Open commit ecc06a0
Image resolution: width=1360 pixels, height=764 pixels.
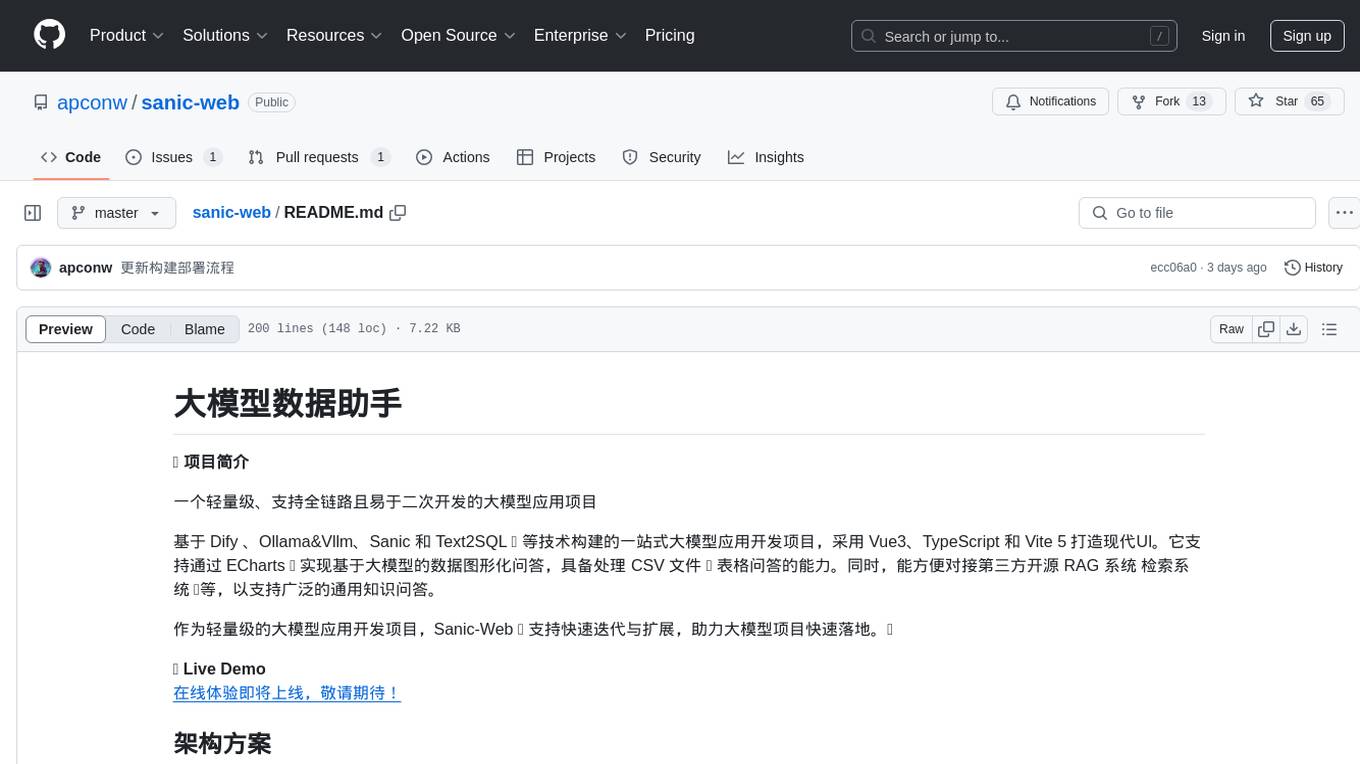(x=1173, y=268)
